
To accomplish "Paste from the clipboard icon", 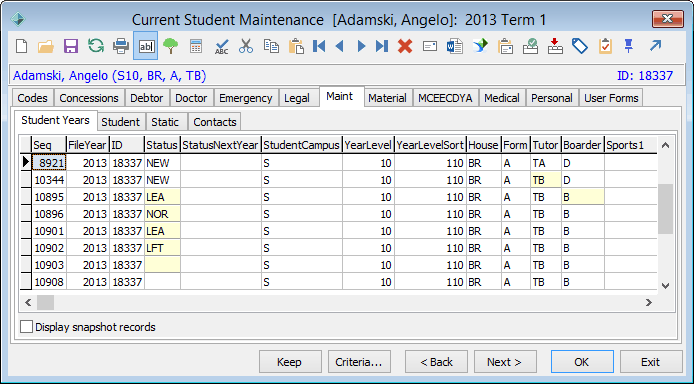I will (x=296, y=46).
